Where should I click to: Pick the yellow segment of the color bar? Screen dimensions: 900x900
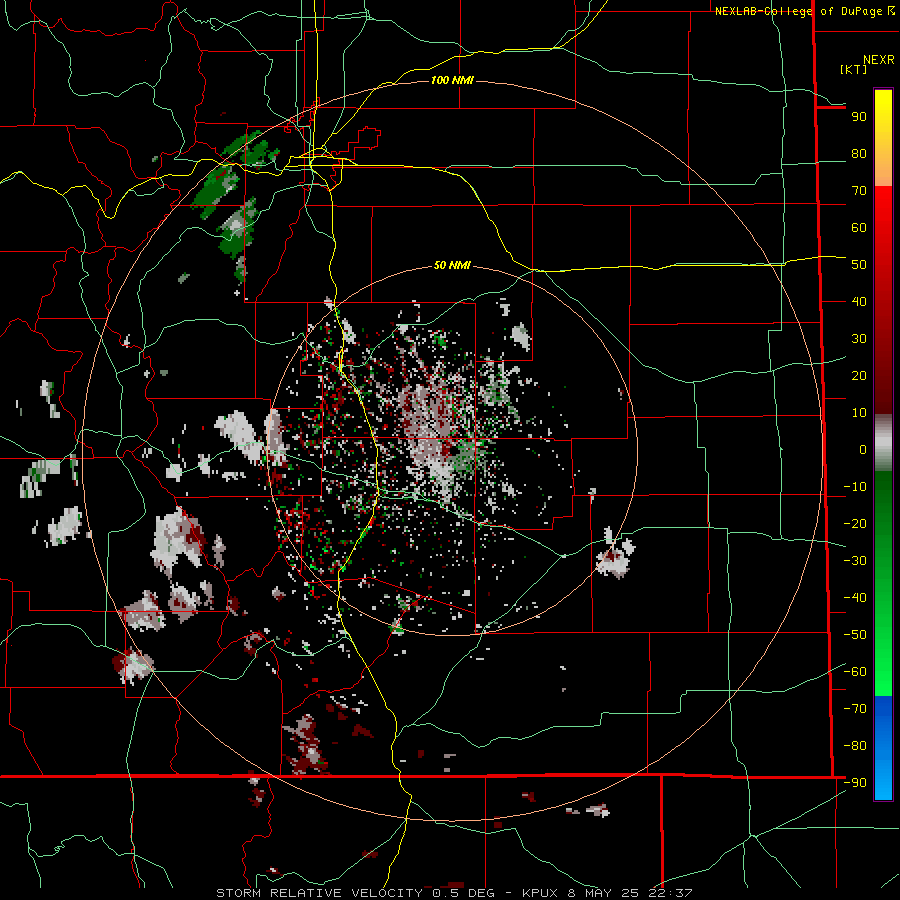(883, 137)
